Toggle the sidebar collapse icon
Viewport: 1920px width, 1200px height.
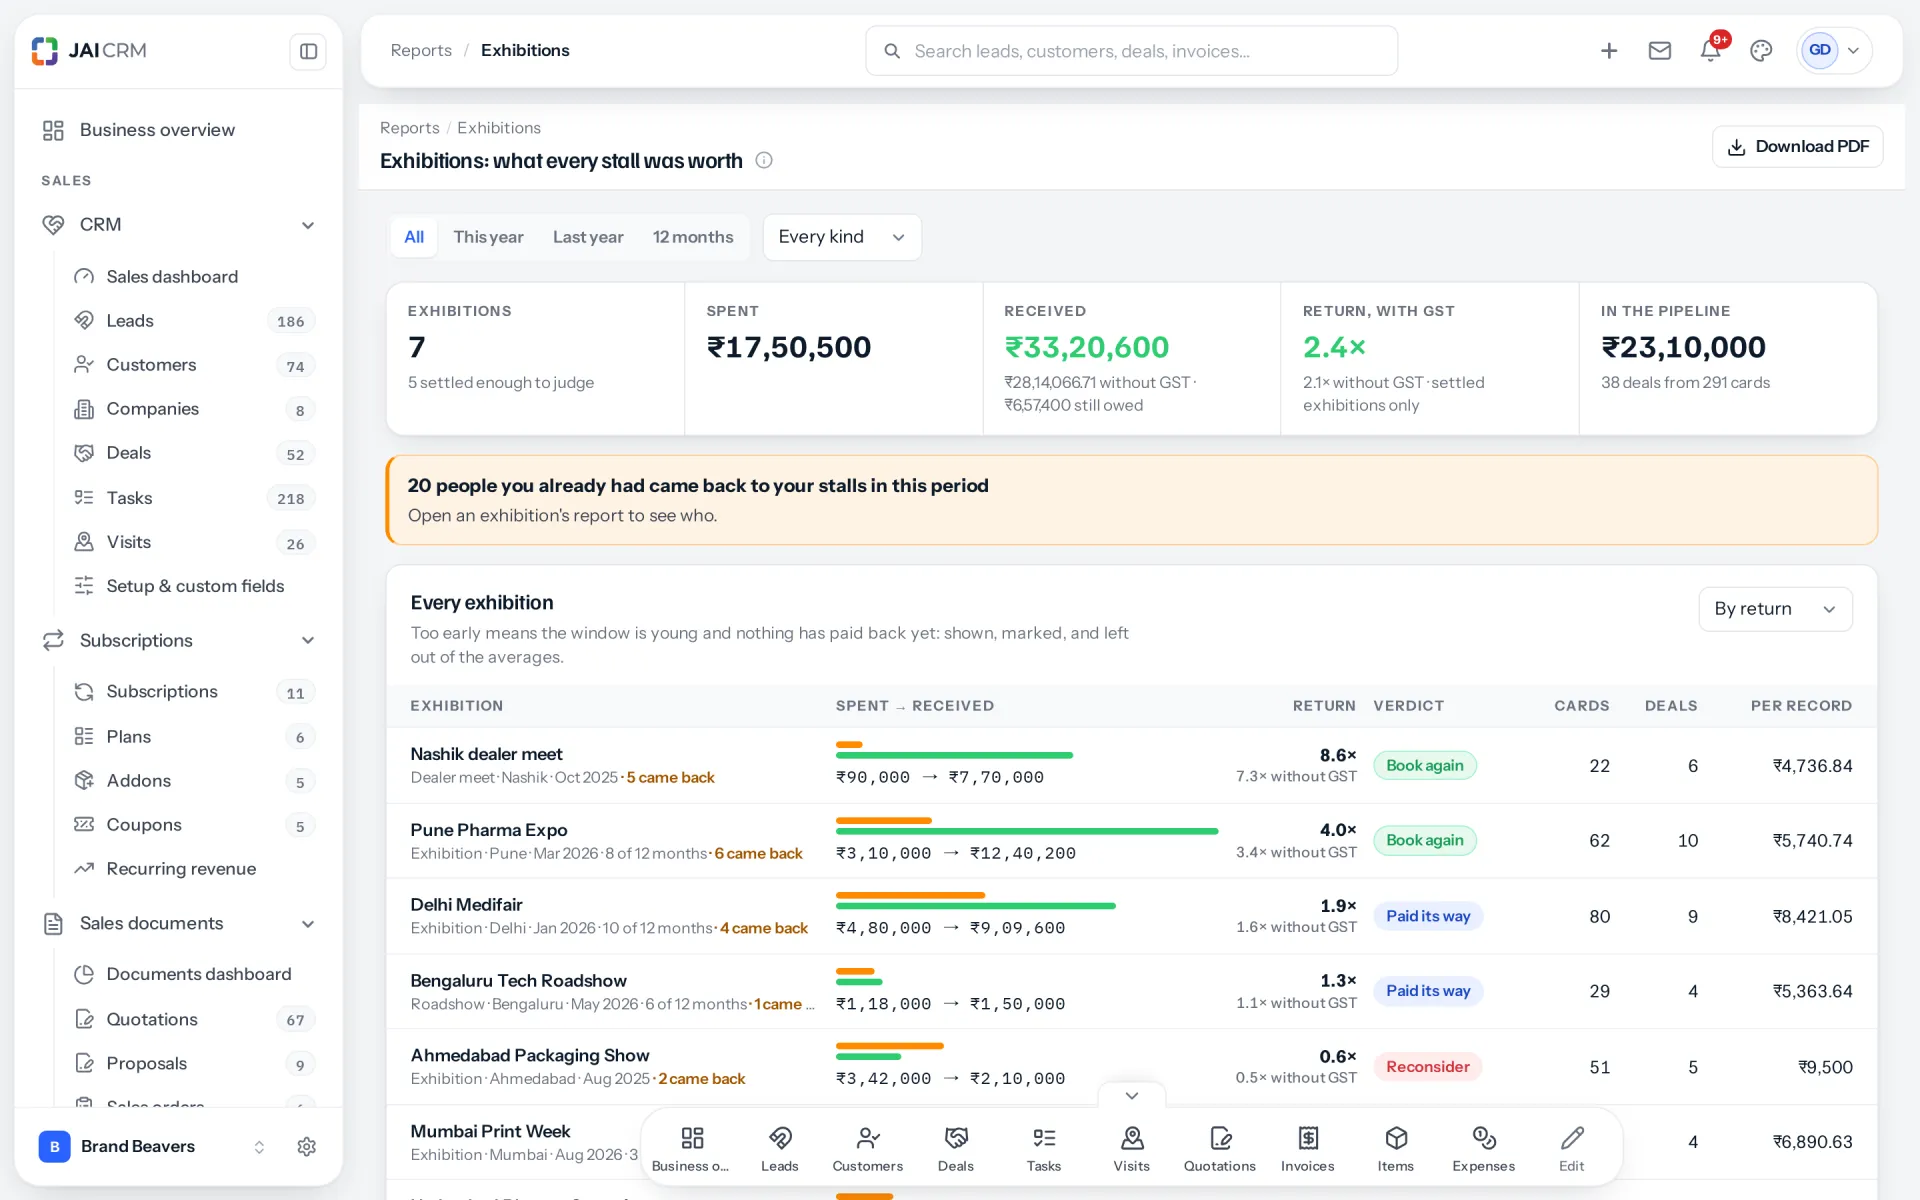click(x=308, y=51)
